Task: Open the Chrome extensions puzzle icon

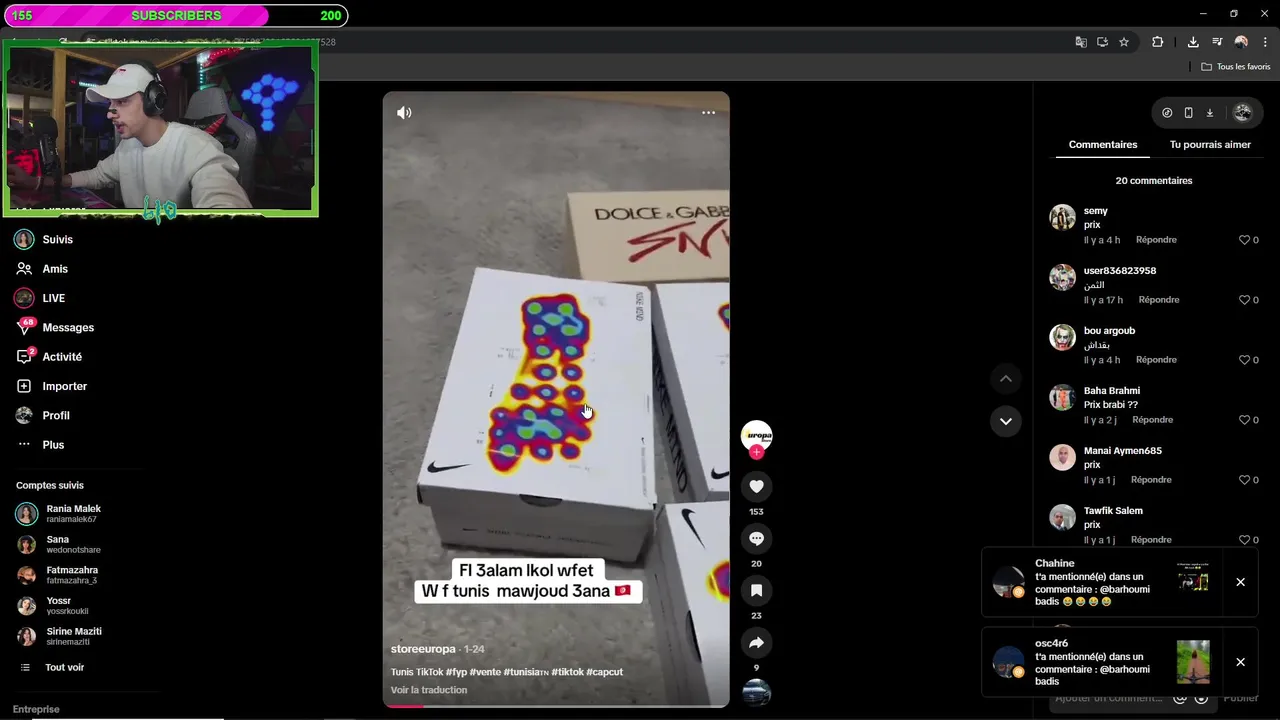Action: (1158, 42)
